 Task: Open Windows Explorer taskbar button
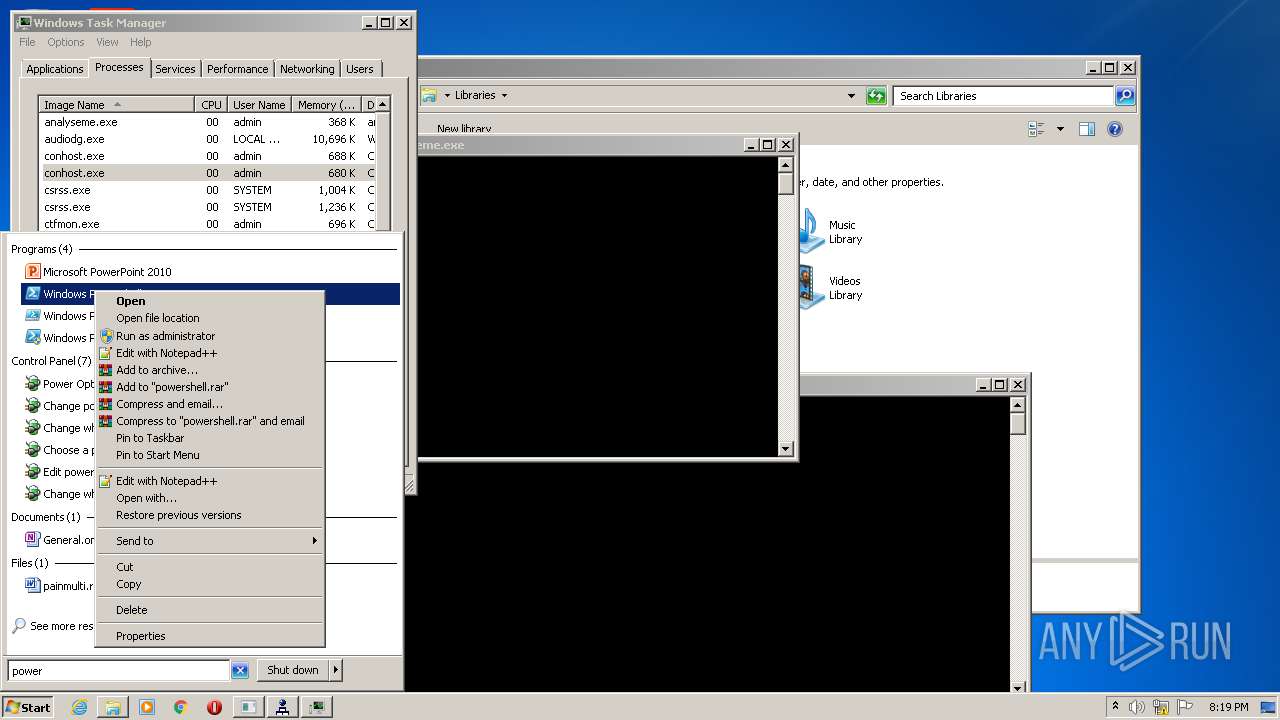pos(113,707)
